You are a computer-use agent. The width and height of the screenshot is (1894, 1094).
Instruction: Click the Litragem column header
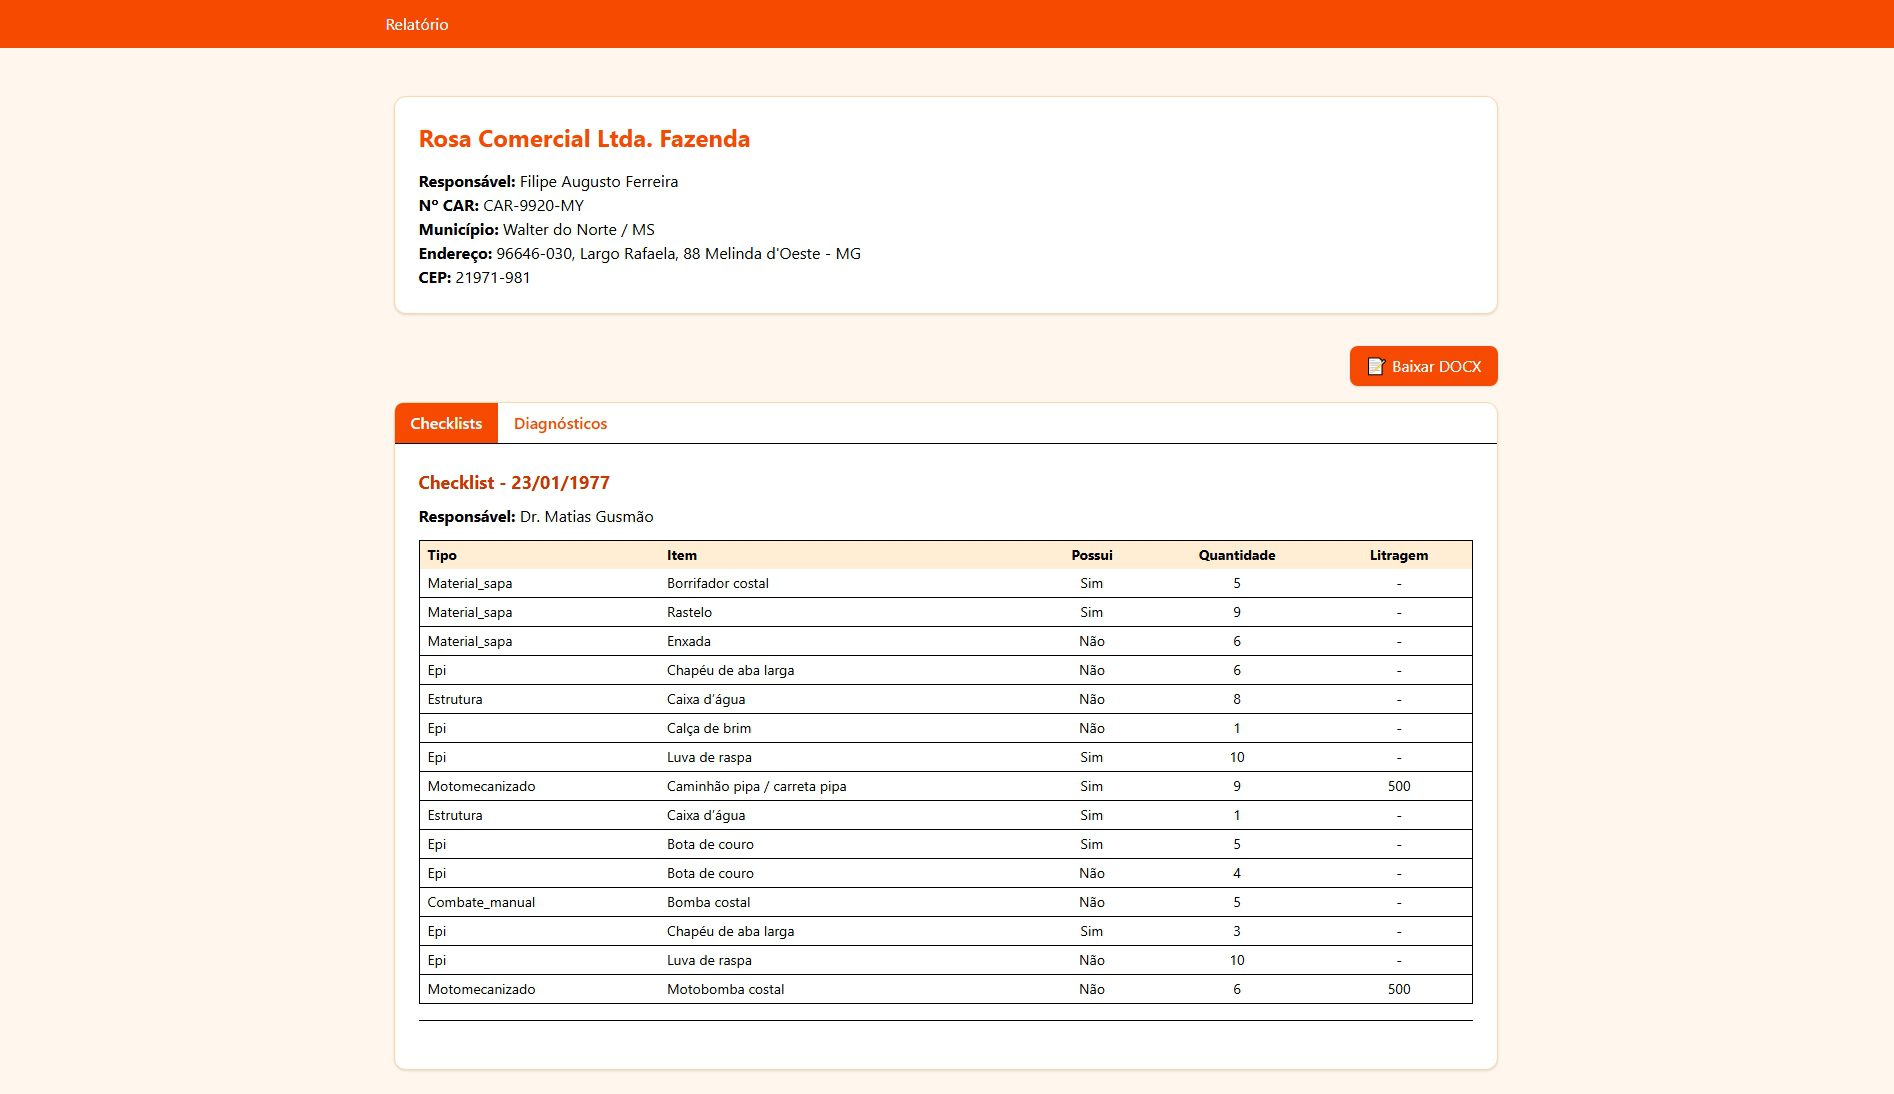click(x=1398, y=555)
